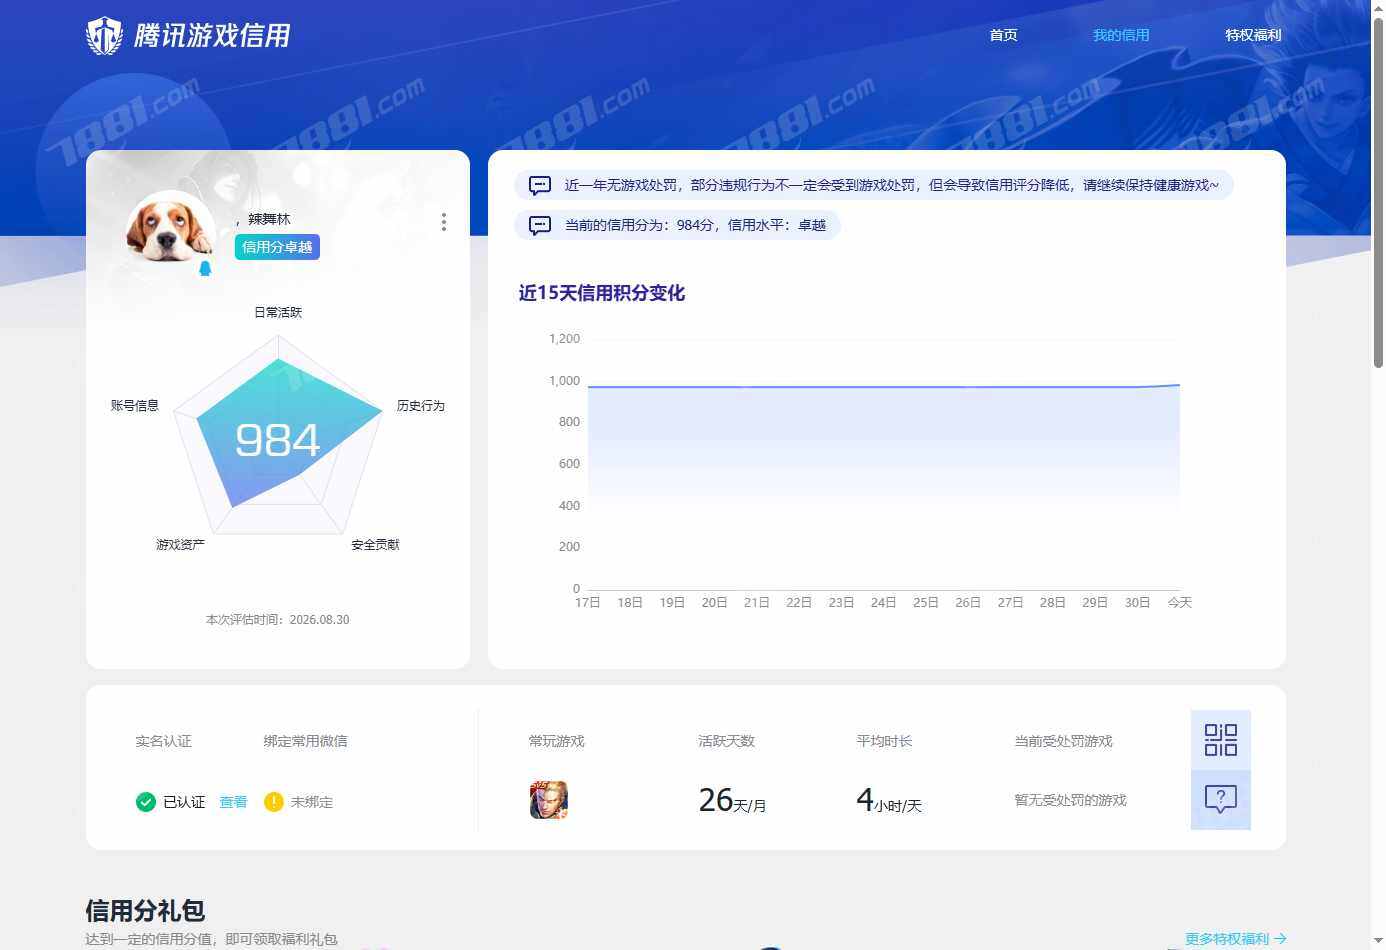Go to 首页 in top navigation

tap(1003, 35)
